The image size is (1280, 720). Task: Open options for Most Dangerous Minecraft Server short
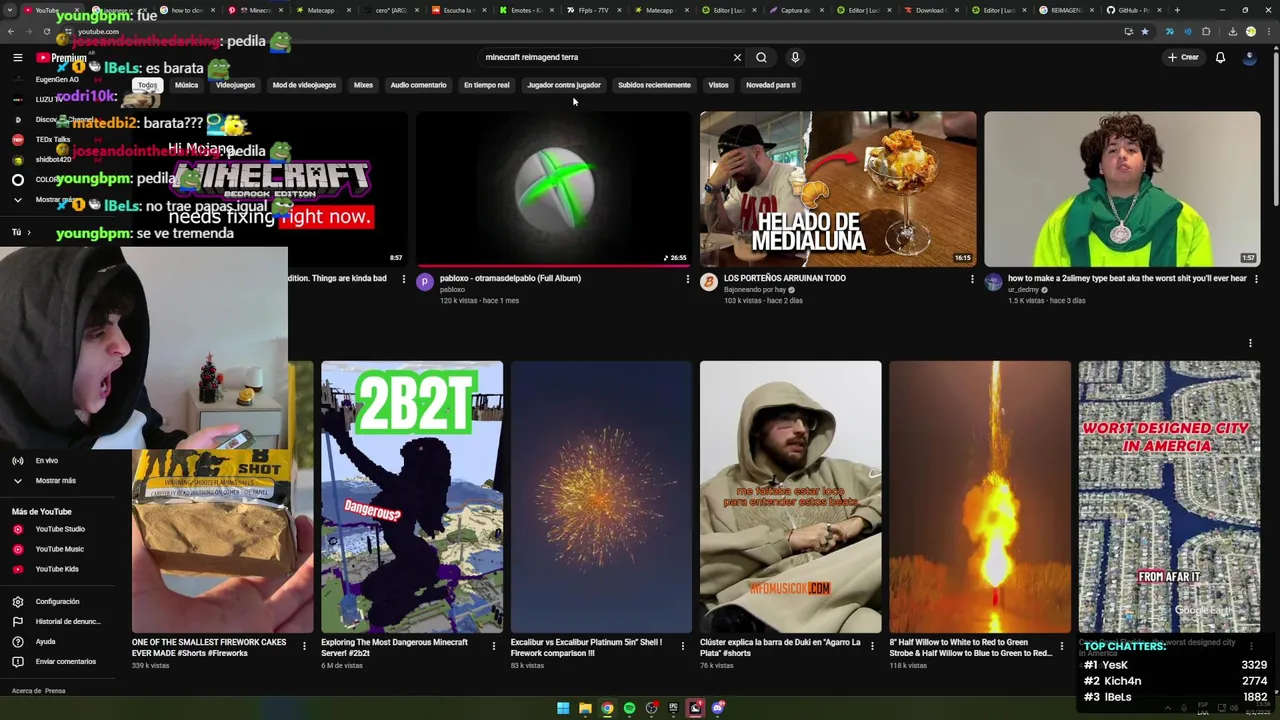pyautogui.click(x=493, y=646)
